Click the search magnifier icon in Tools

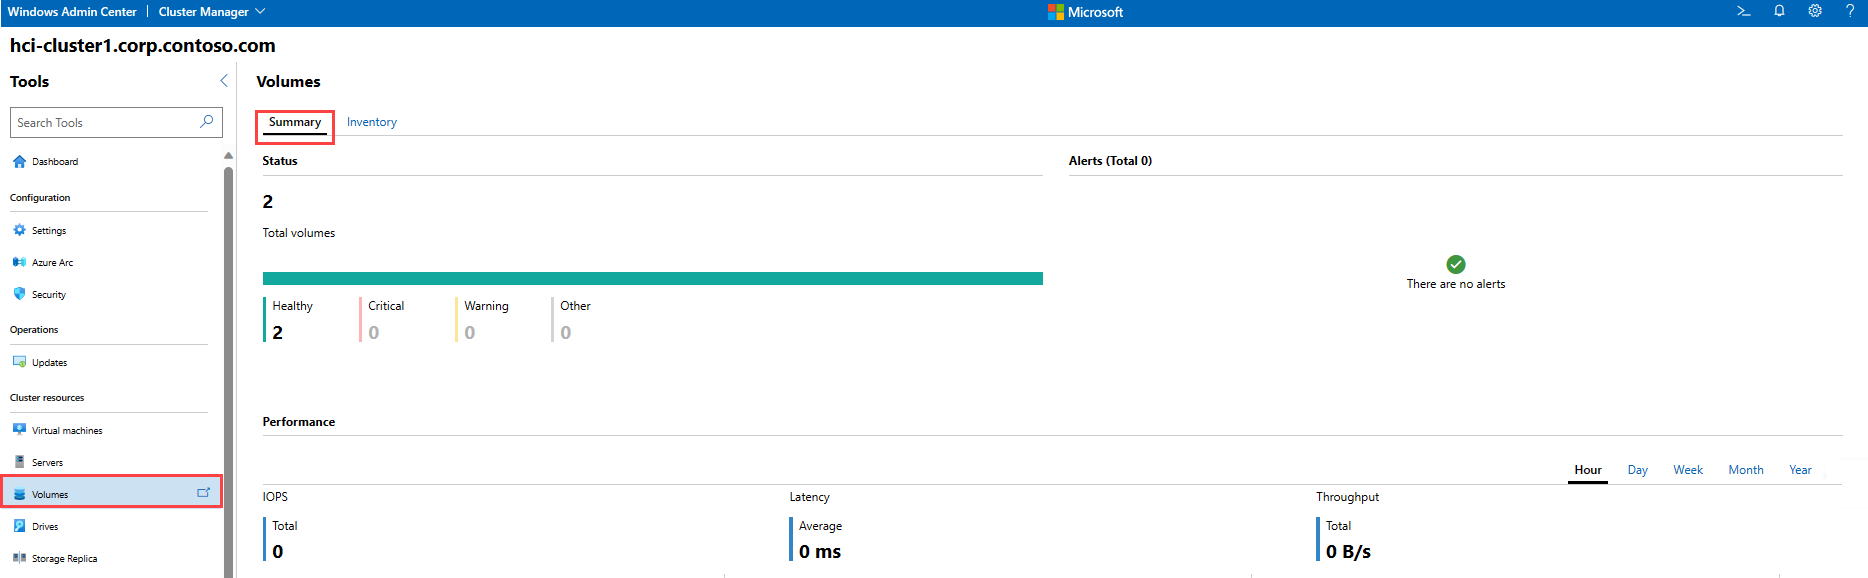tap(207, 122)
